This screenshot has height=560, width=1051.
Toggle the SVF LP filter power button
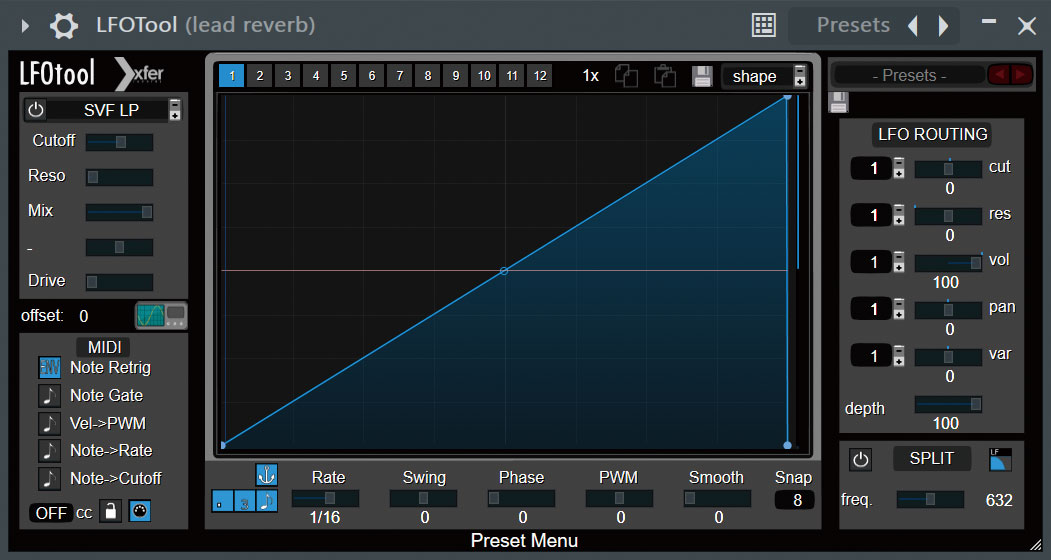36,109
